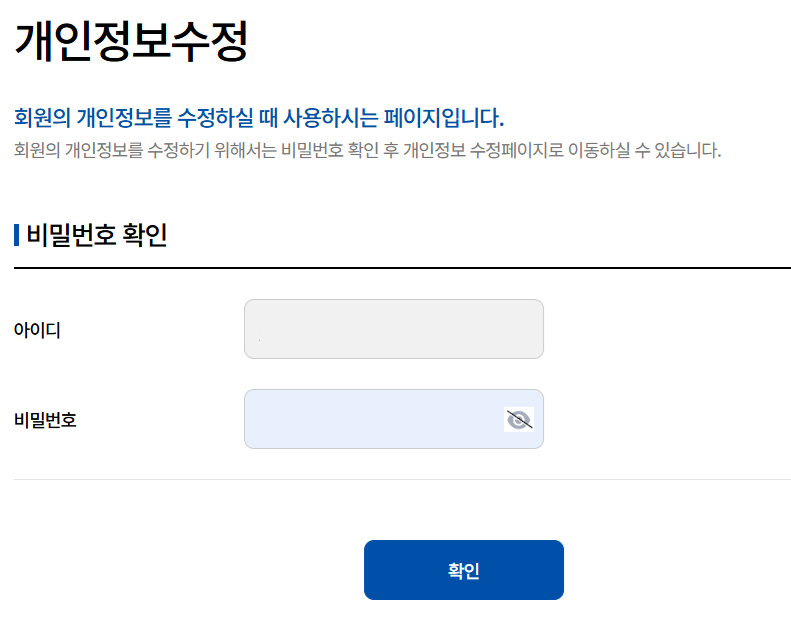Select the 비밀번호 field label

[45, 420]
